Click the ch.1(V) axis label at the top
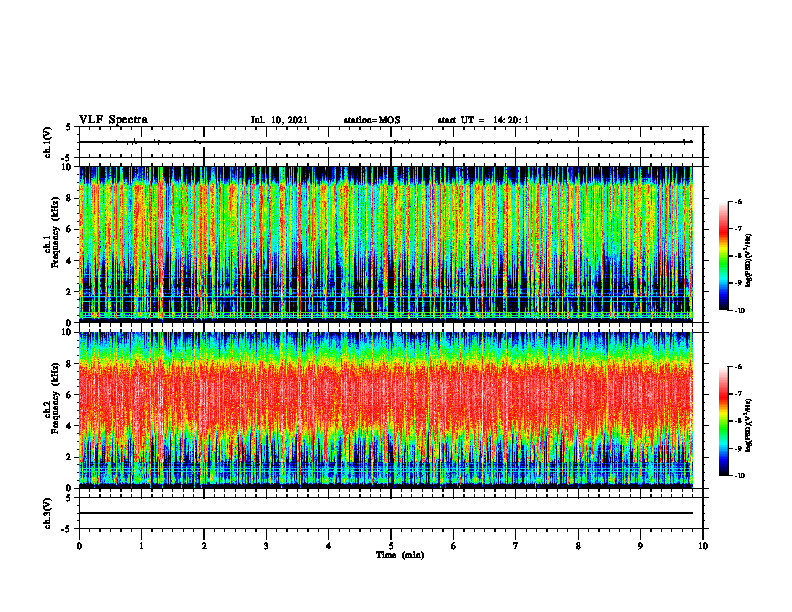The width and height of the screenshot is (792, 612). [47, 142]
